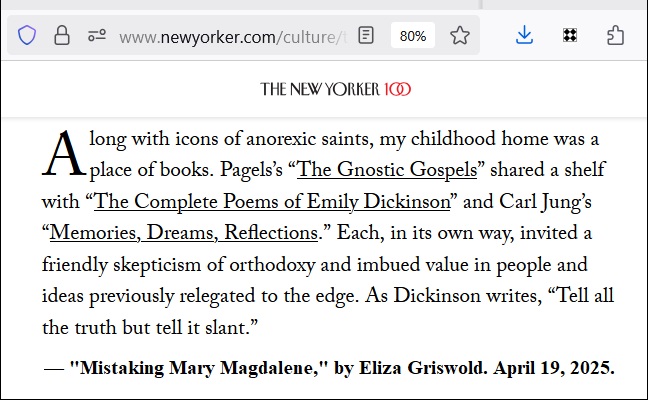Click the "Mistaking Mary Magdalene" citation caption
The height and width of the screenshot is (400, 648).
(330, 368)
